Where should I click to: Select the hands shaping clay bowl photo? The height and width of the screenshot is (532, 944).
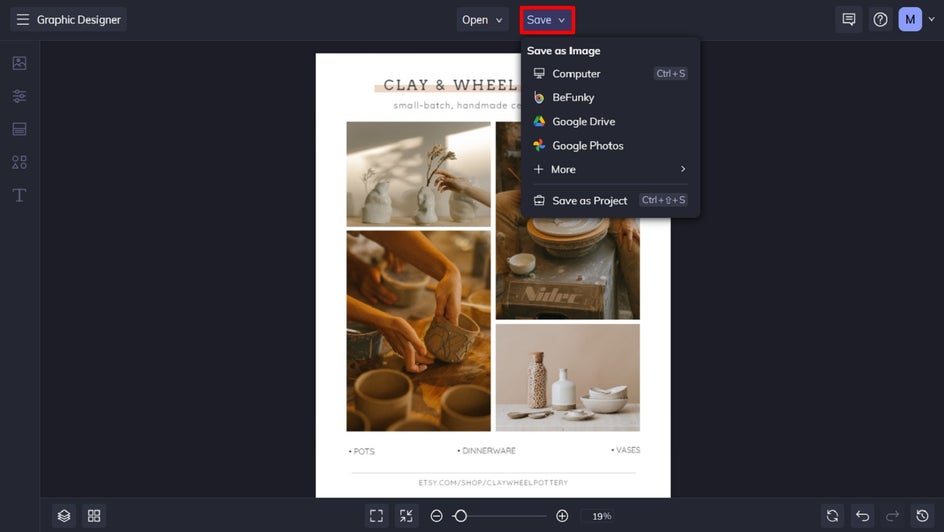coord(418,331)
